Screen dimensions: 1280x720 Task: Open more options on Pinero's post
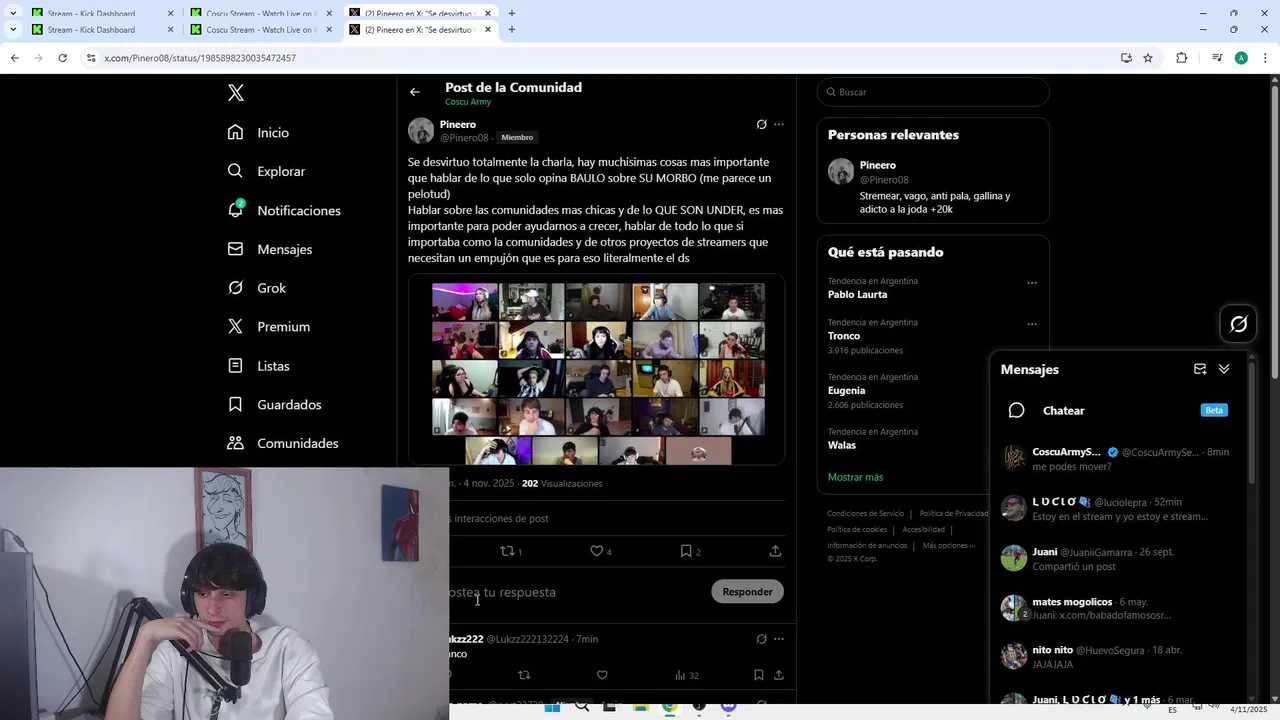tap(779, 125)
